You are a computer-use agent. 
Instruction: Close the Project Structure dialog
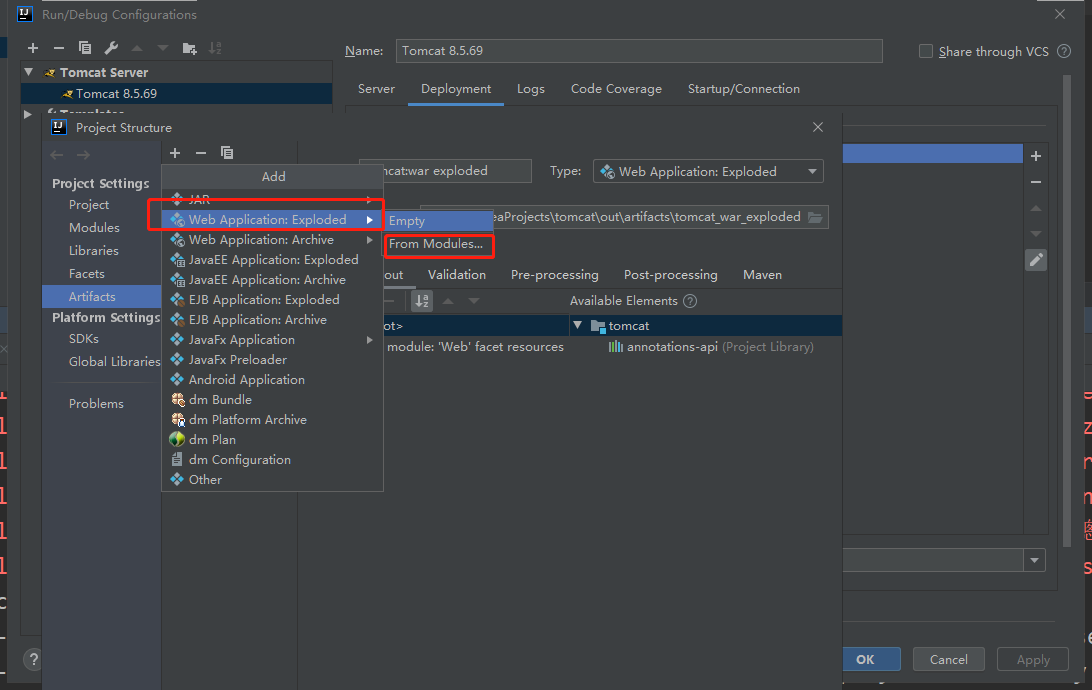pos(818,127)
